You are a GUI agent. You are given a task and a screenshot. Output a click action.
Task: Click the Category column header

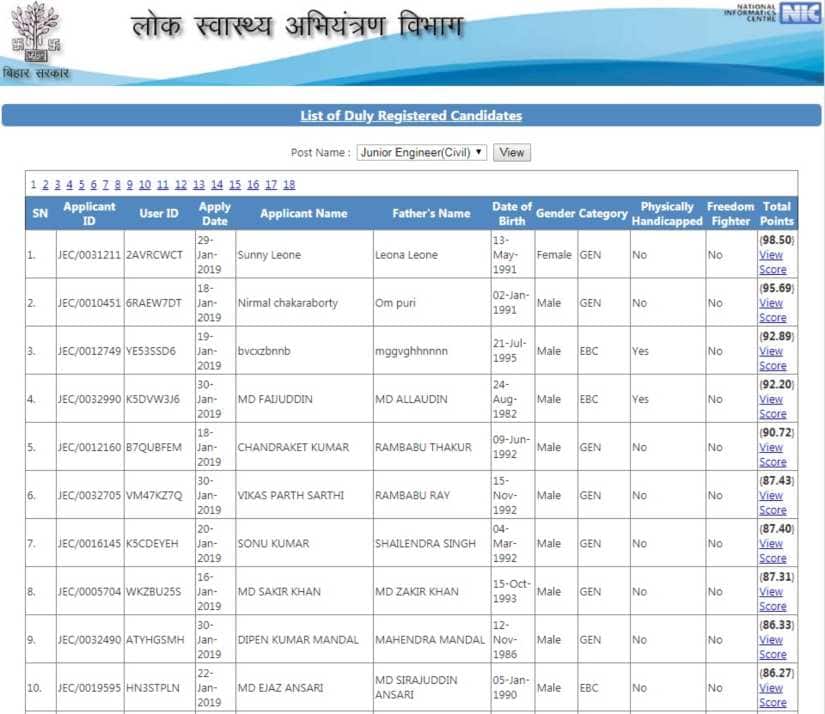click(x=604, y=213)
